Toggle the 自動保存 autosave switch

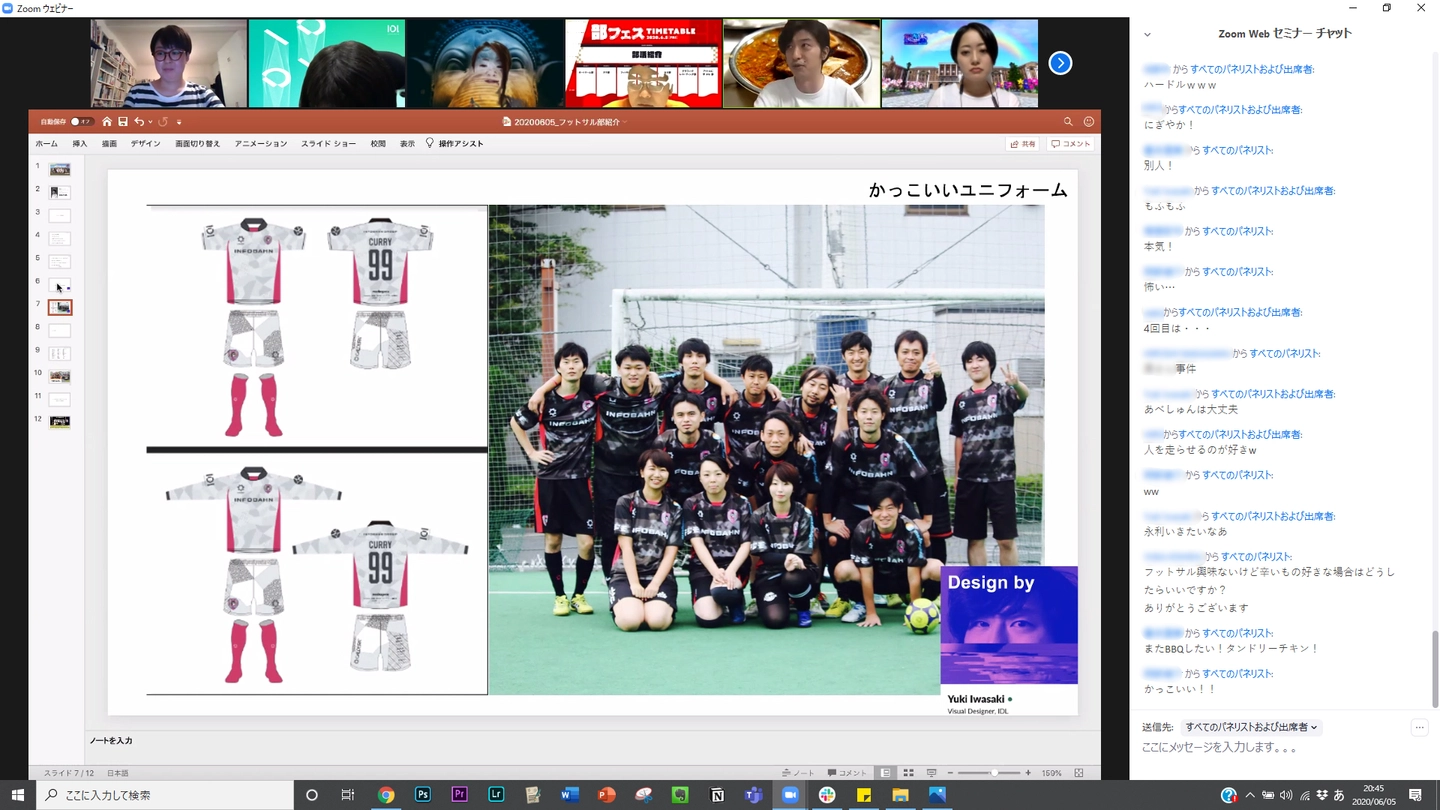tap(81, 122)
